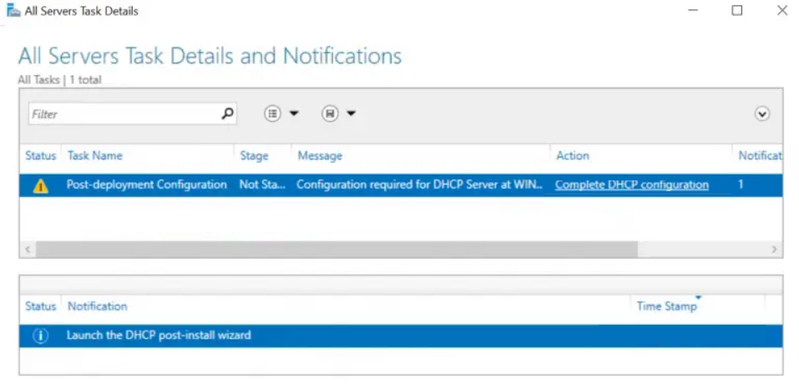Expand the save query dropdown arrow
The image size is (799, 390).
coord(351,114)
